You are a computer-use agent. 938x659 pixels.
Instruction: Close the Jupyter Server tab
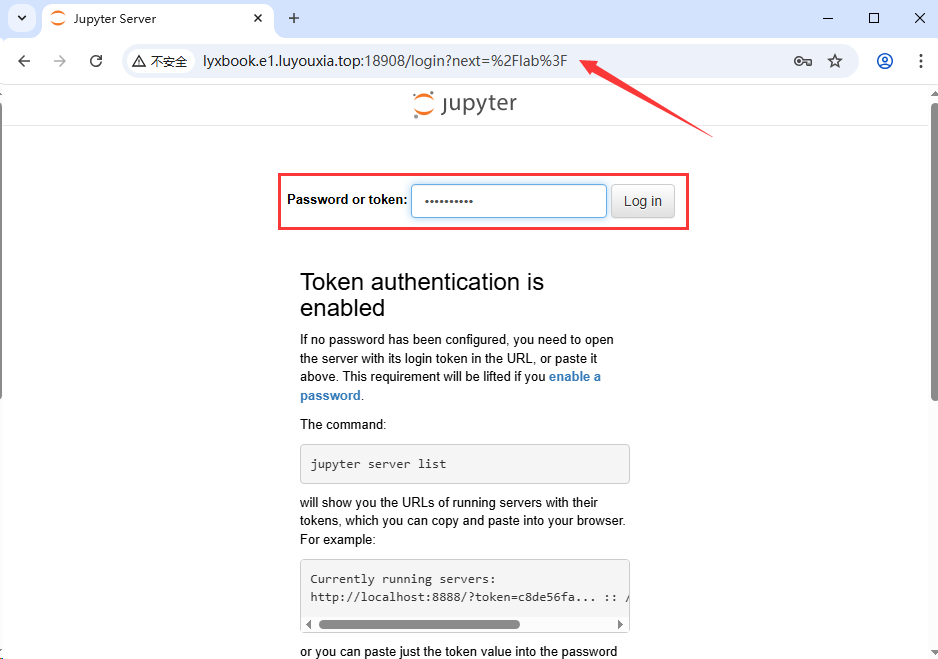click(x=258, y=18)
